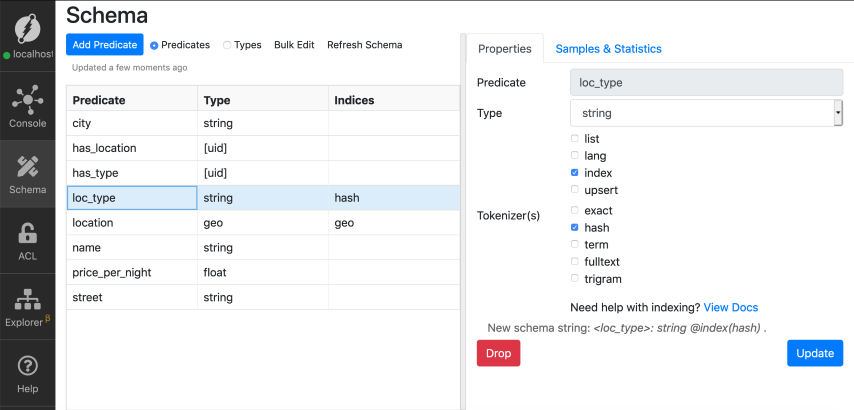Enable the list checkbox
The width and height of the screenshot is (854, 410).
574,139
